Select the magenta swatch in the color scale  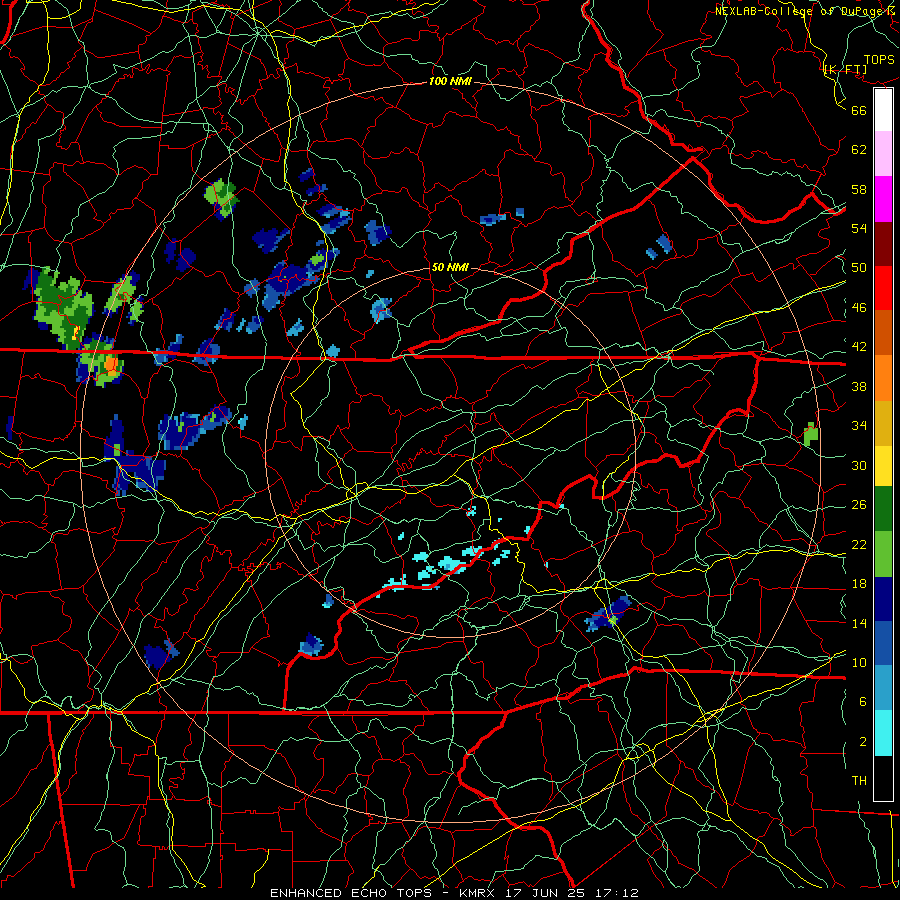[x=883, y=199]
